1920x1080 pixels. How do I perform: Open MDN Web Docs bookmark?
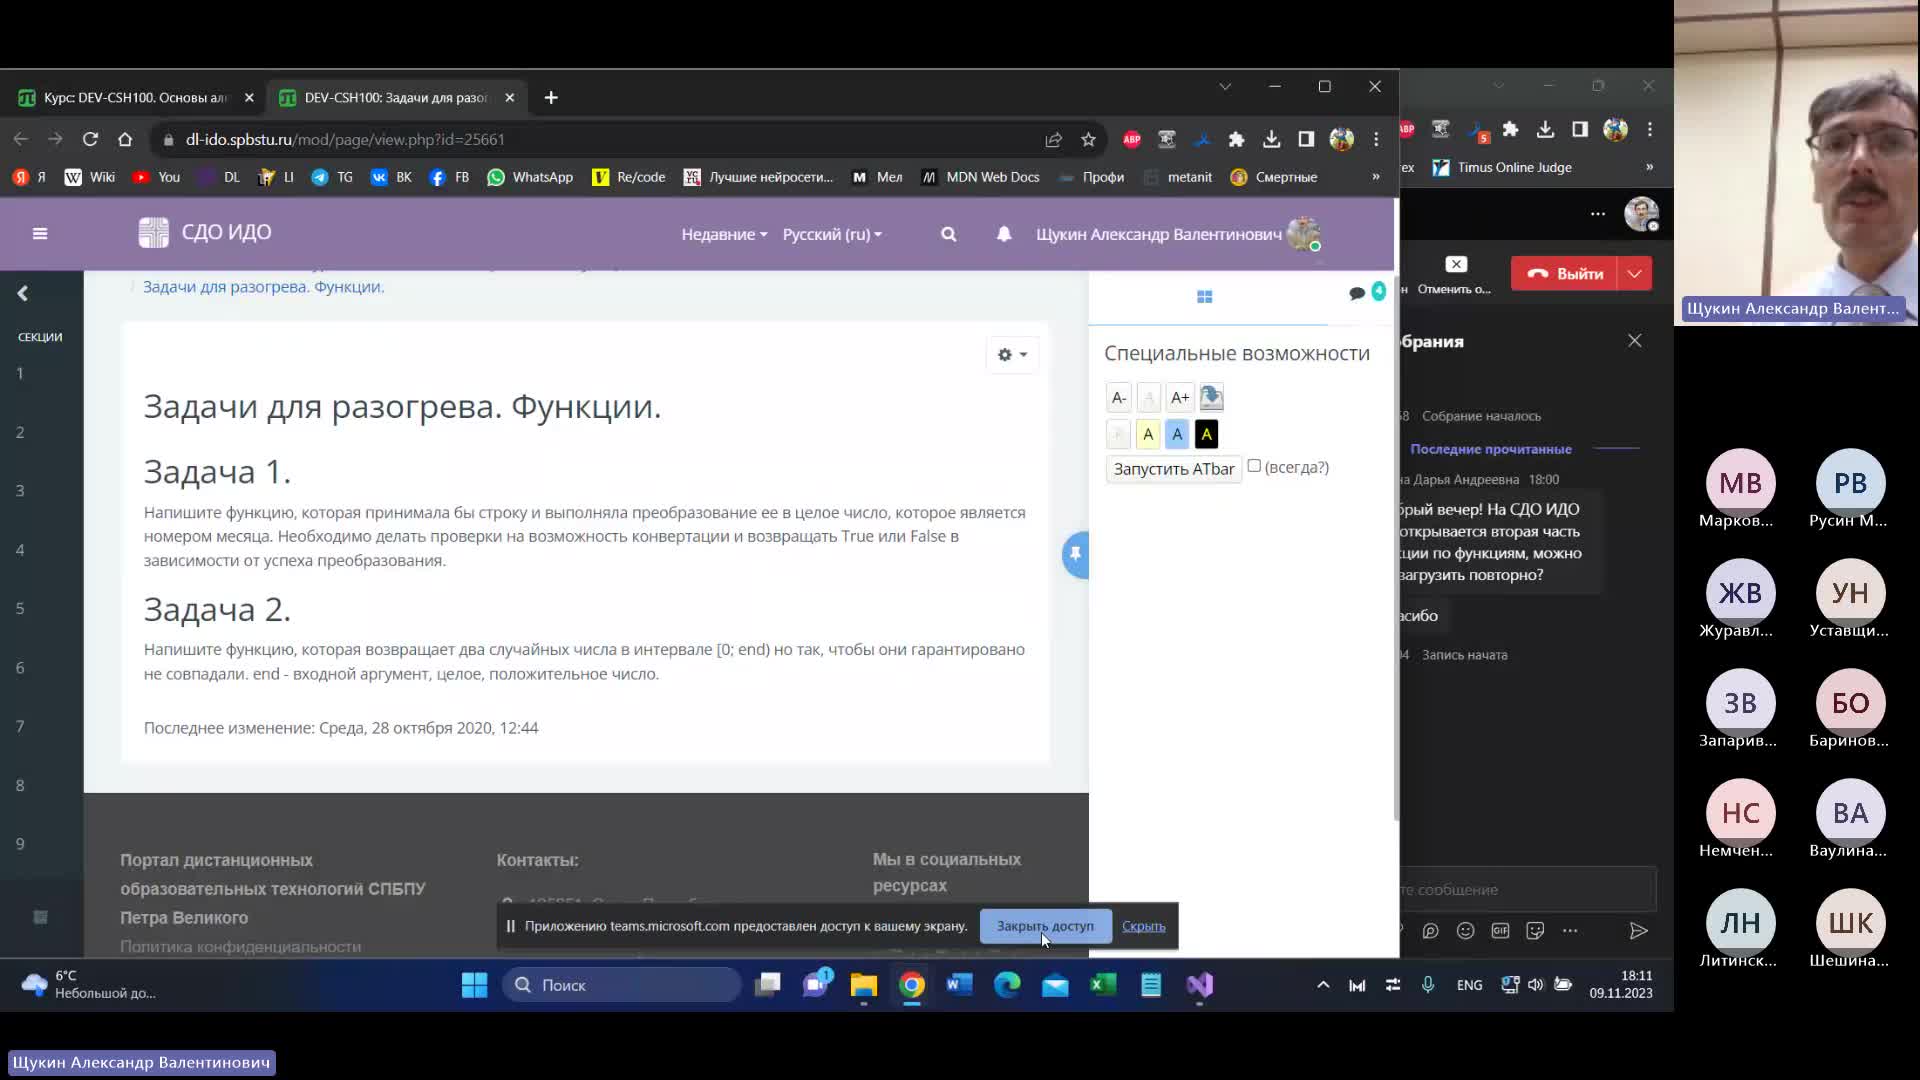(981, 177)
